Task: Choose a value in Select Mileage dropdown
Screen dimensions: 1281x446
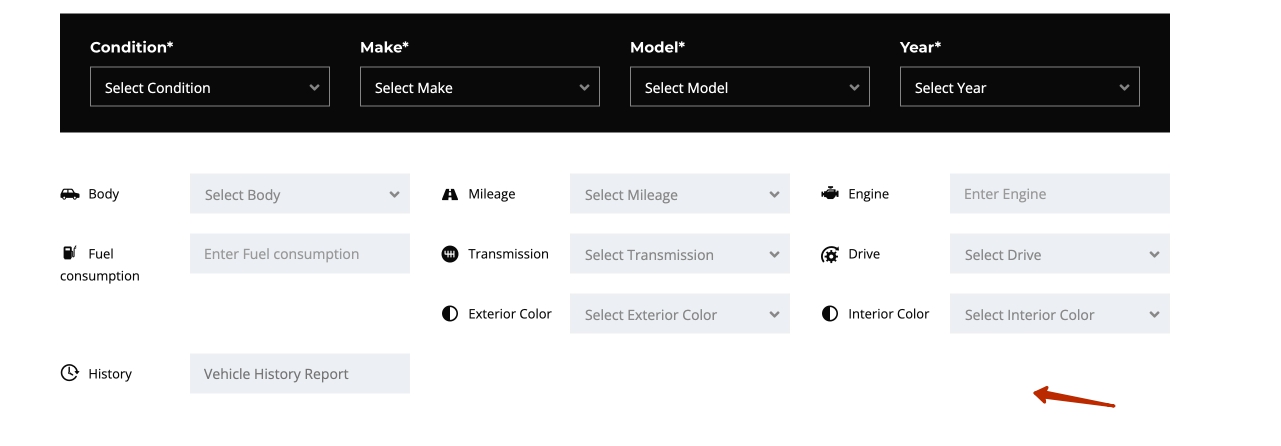Action: point(680,194)
